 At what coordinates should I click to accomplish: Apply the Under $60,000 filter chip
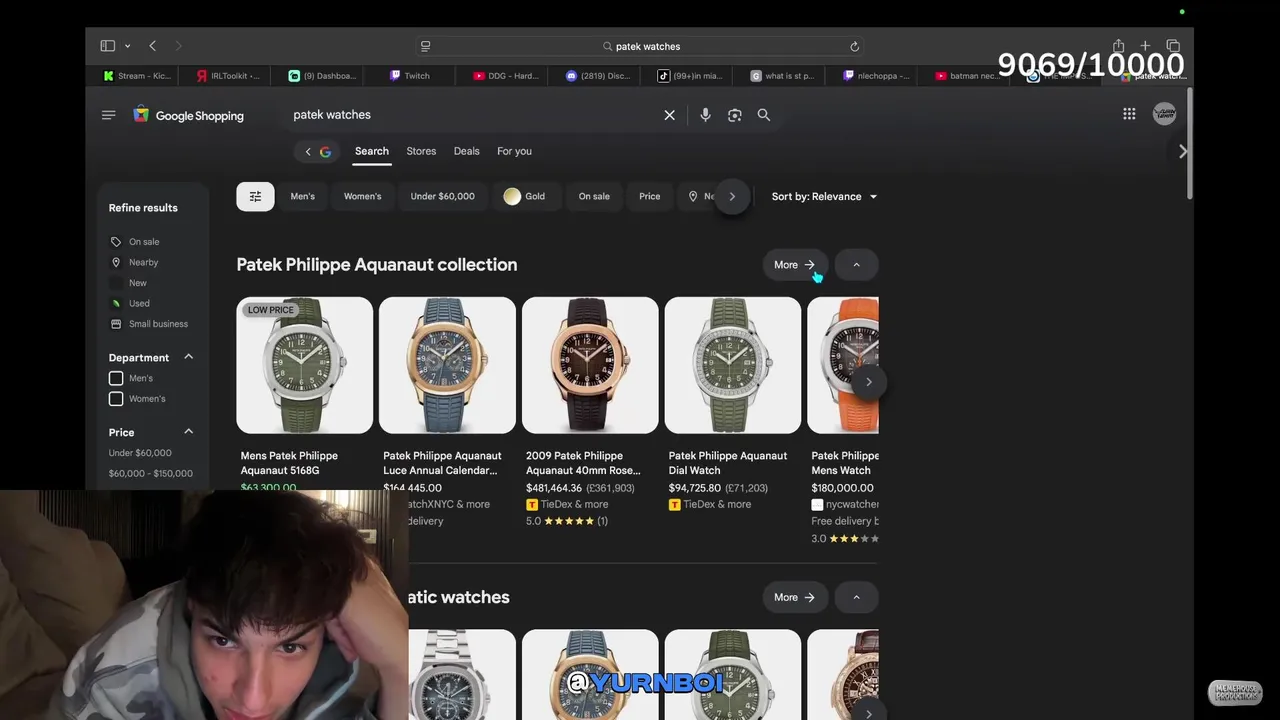click(442, 196)
